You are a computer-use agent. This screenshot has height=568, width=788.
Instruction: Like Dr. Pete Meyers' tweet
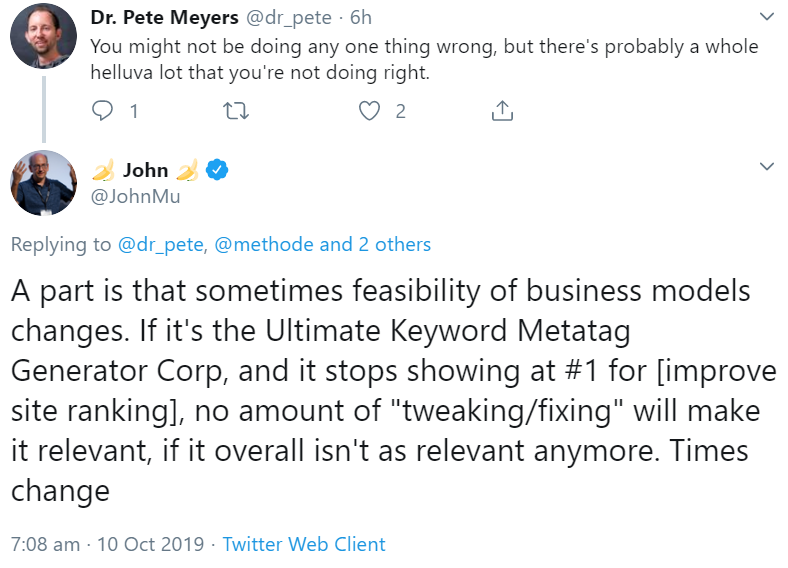[x=371, y=111]
